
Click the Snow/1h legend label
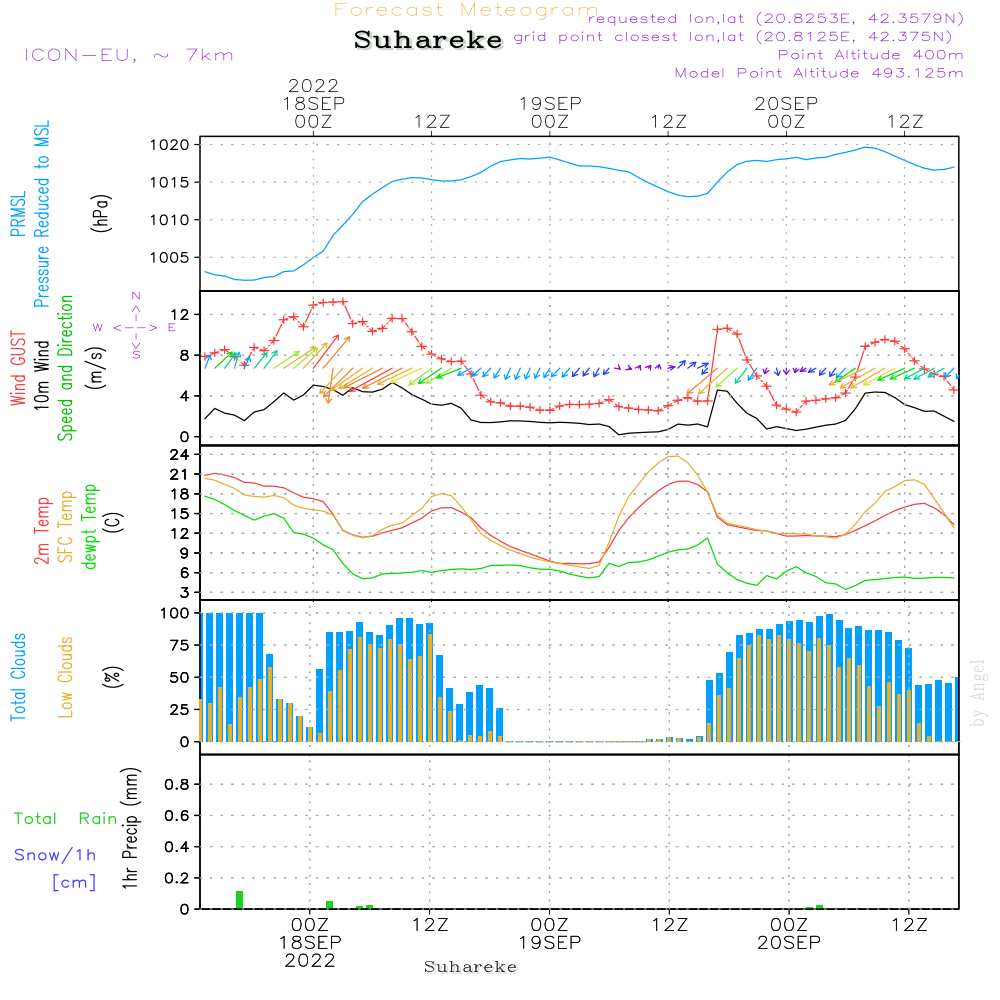[x=55, y=855]
